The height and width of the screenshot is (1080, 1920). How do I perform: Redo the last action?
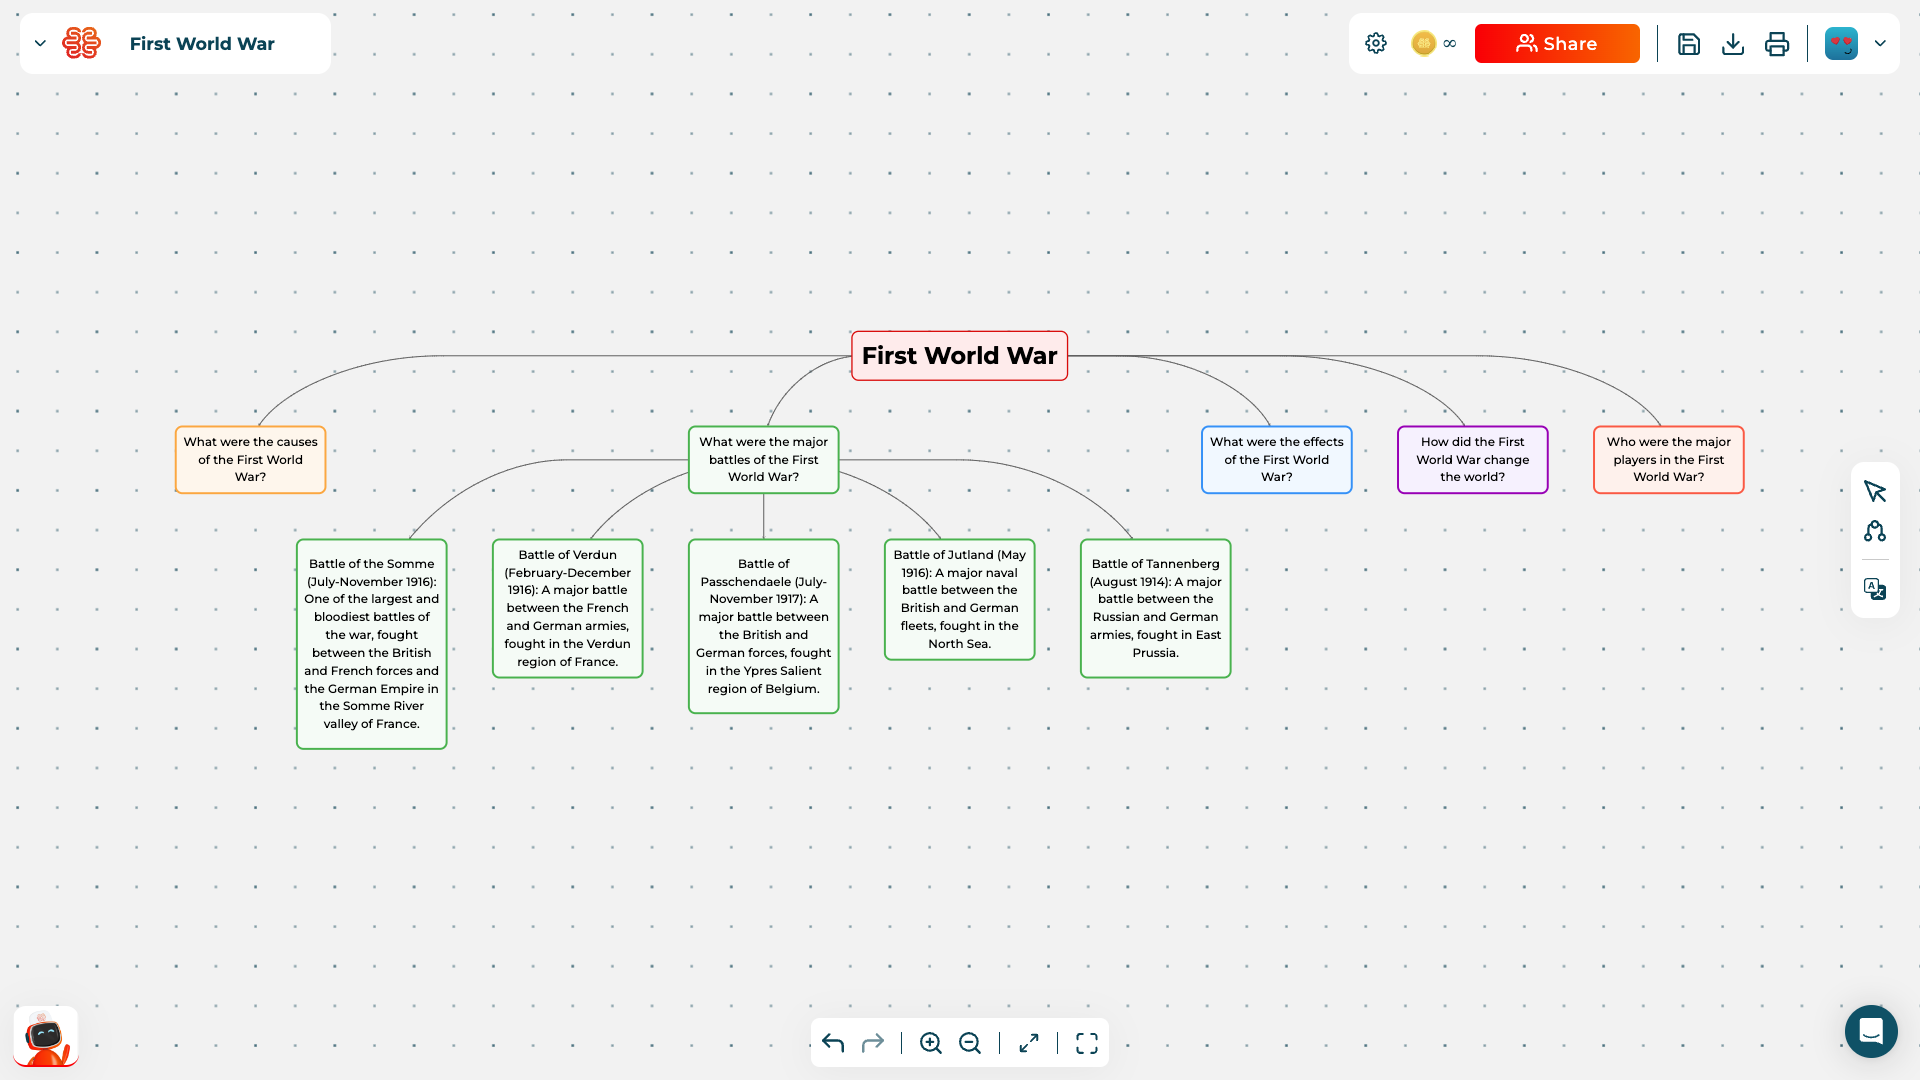point(872,1042)
